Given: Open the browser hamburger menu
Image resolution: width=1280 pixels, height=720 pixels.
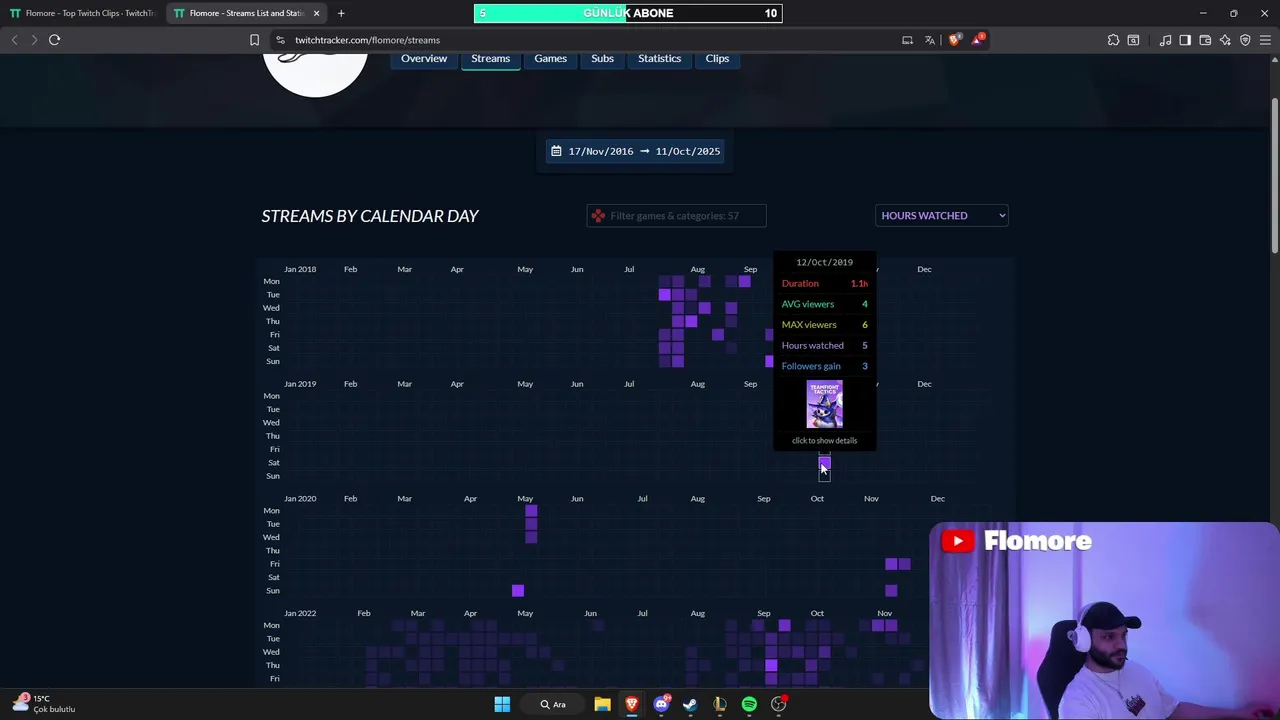Looking at the screenshot, I should [1265, 40].
